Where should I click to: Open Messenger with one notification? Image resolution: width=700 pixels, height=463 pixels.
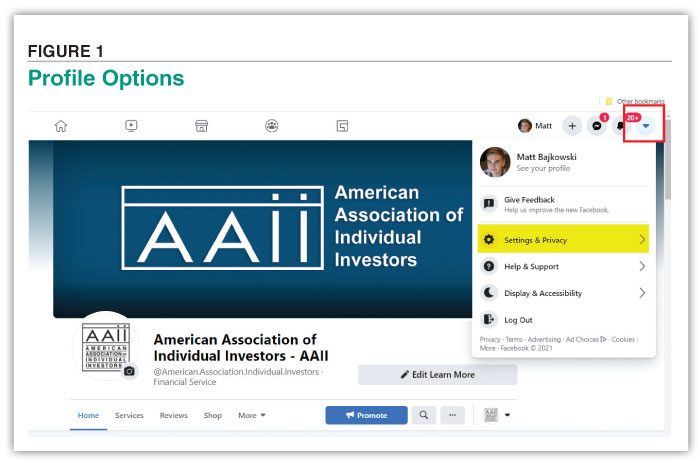597,126
